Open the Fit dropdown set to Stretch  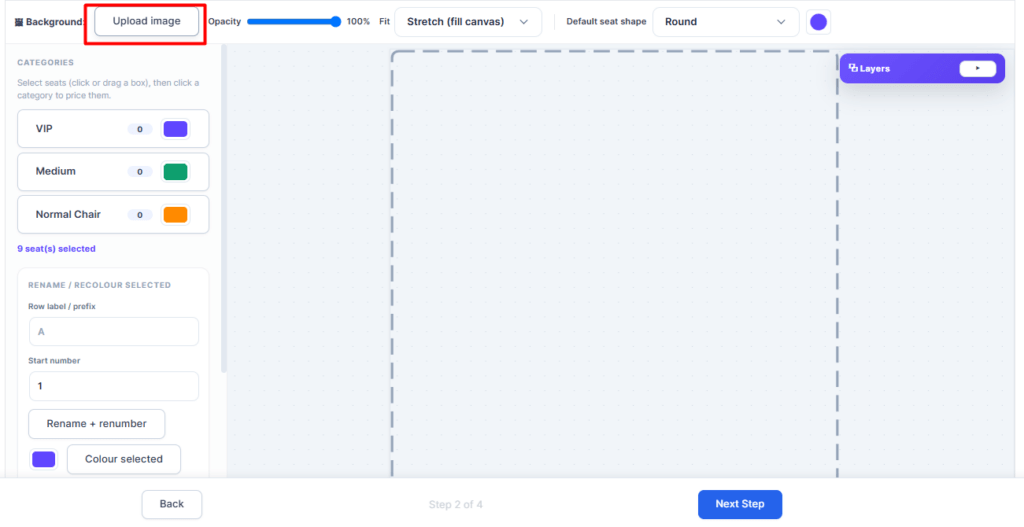click(x=468, y=22)
